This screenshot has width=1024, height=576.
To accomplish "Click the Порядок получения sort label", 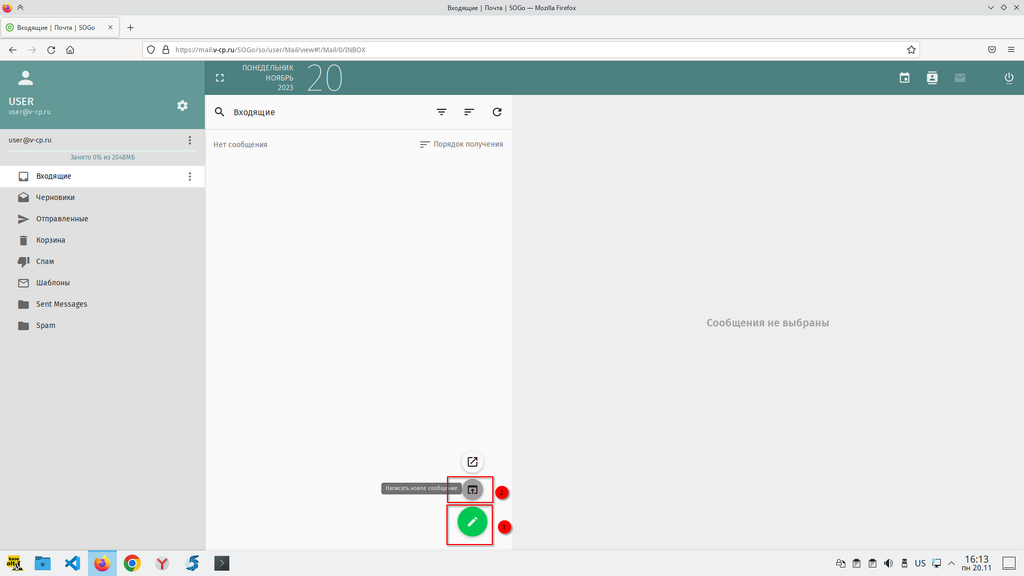I will (x=467, y=144).
